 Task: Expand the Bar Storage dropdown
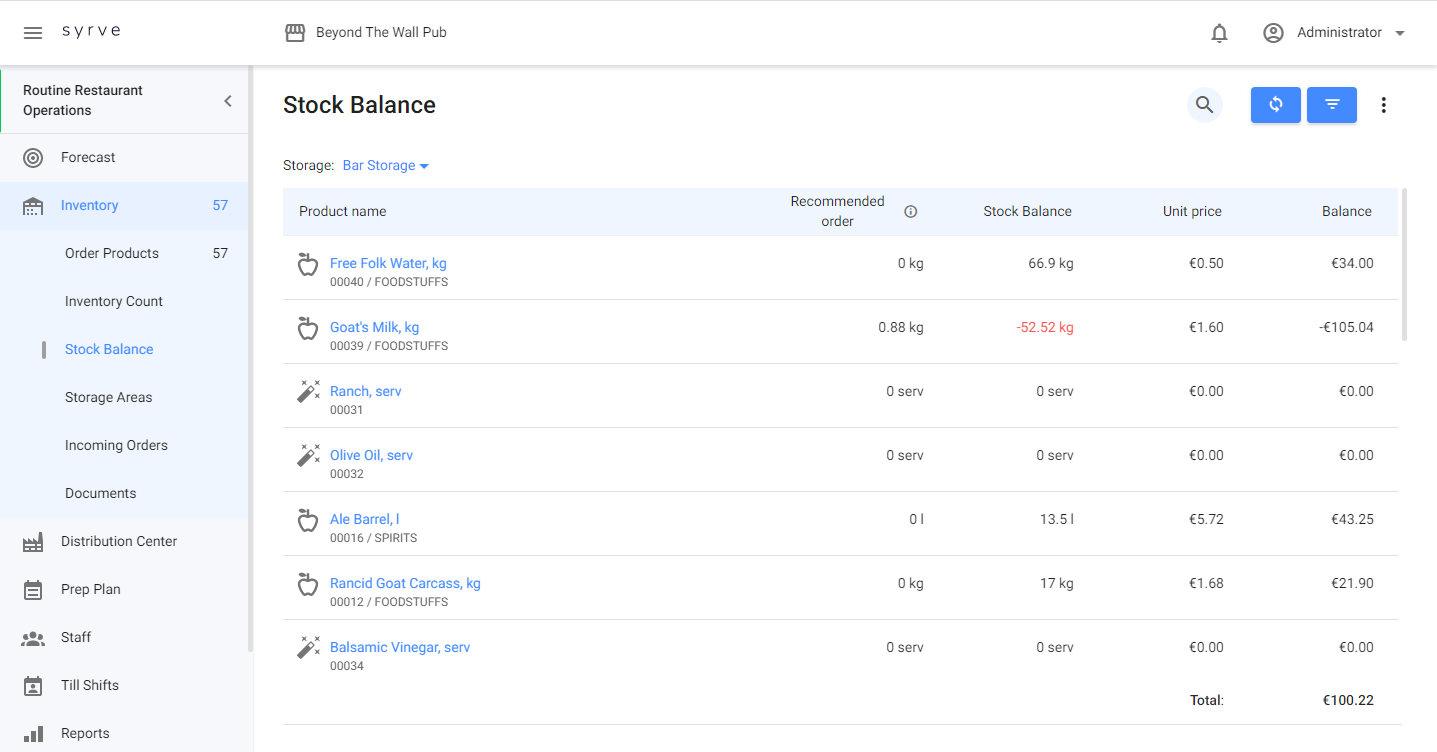point(386,166)
